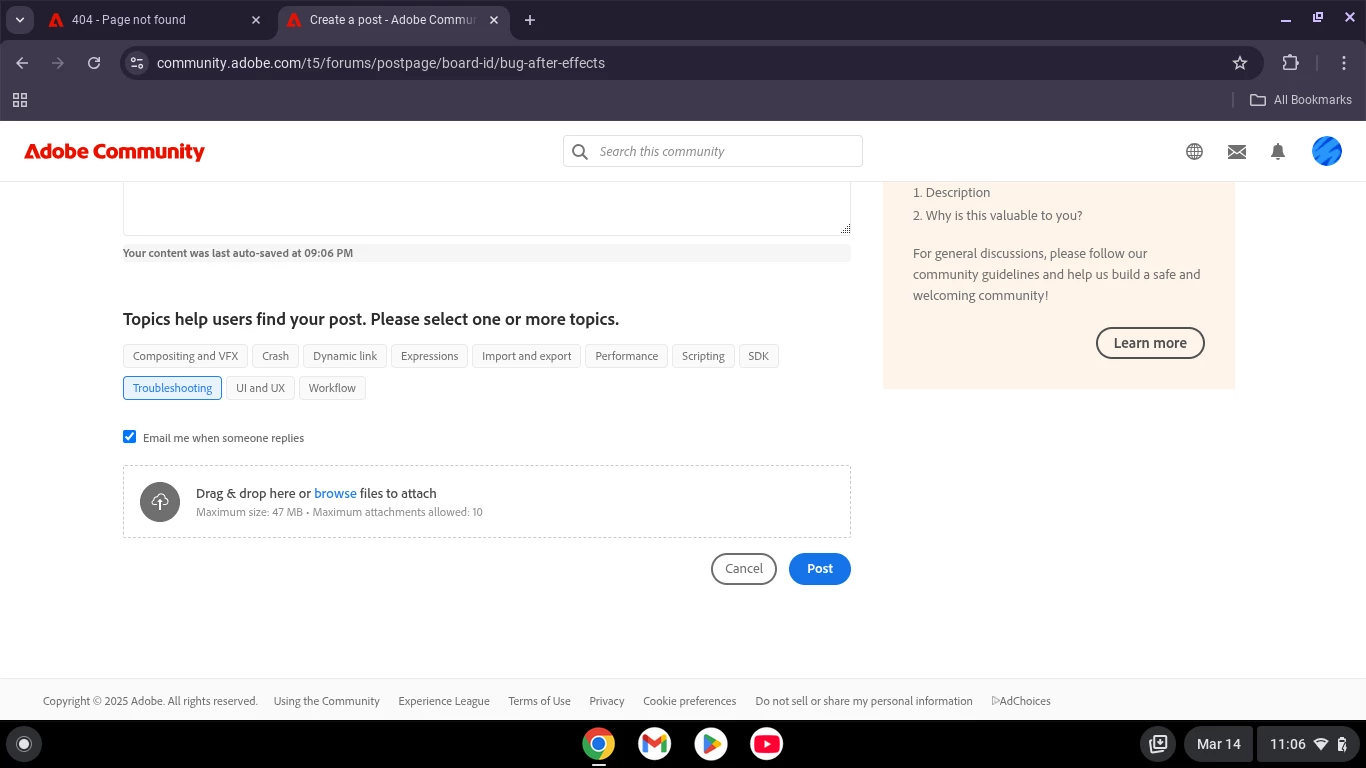The height and width of the screenshot is (768, 1366).
Task: Launch Play Store from the shelf
Action: click(x=711, y=744)
